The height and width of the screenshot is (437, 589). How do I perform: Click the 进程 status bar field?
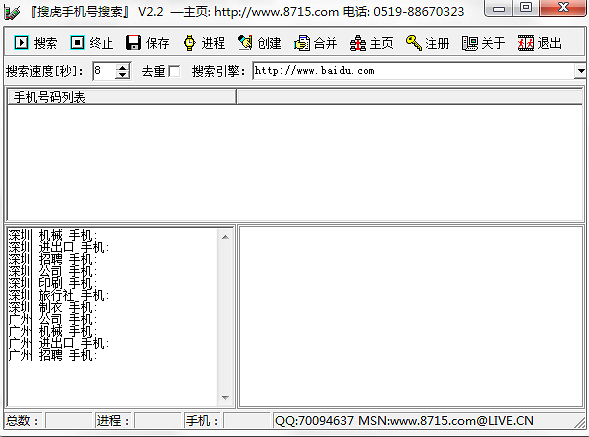(158, 420)
